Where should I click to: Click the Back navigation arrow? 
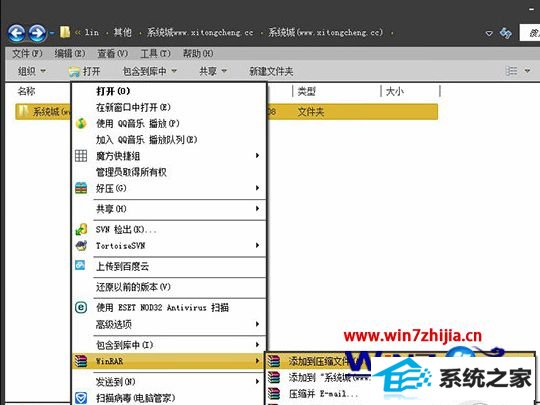coord(17,33)
